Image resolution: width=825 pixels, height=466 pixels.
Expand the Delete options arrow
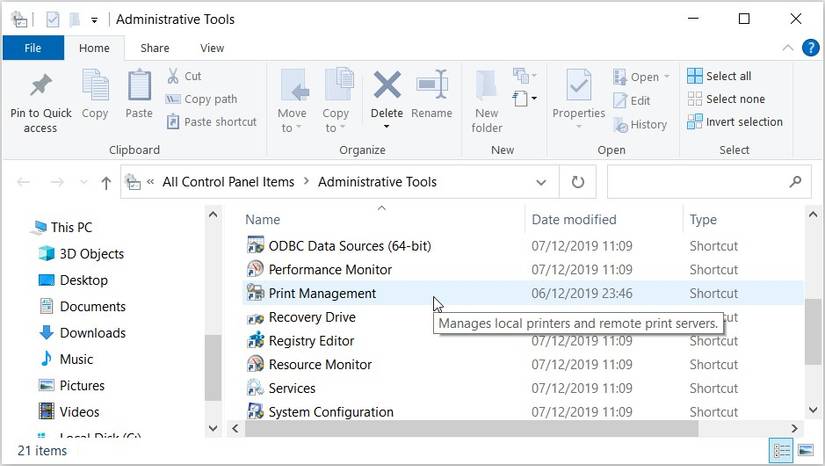point(386,126)
